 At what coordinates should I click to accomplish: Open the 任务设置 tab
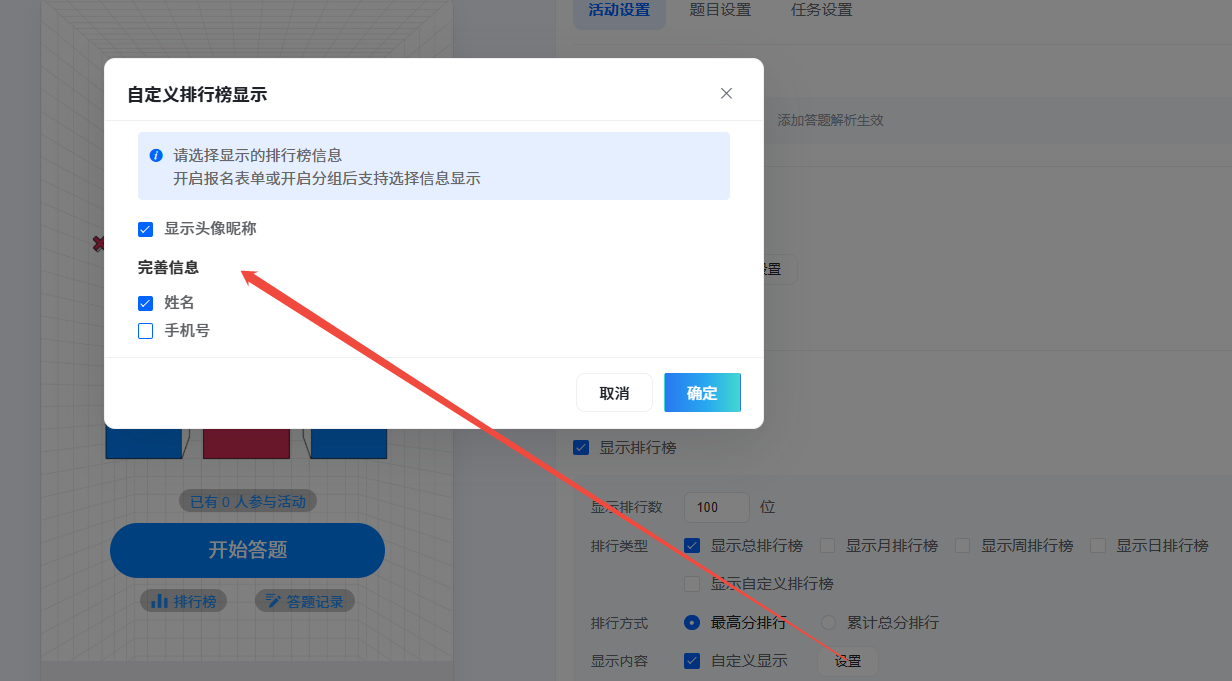click(x=822, y=10)
